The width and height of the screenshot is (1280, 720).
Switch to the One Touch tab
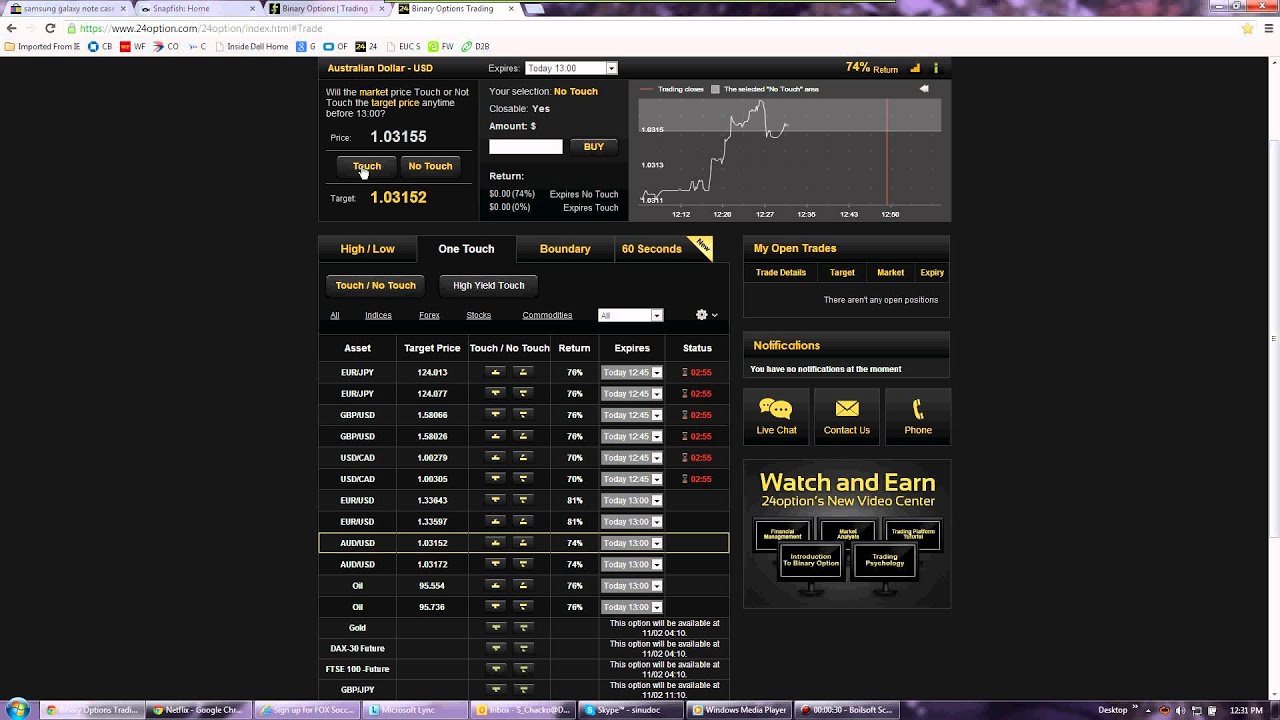click(466, 249)
